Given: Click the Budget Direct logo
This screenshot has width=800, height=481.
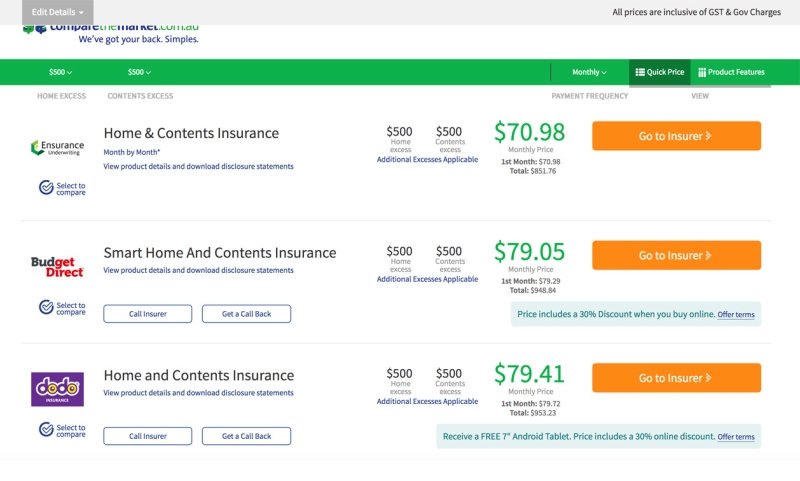Looking at the screenshot, I should click(57, 267).
